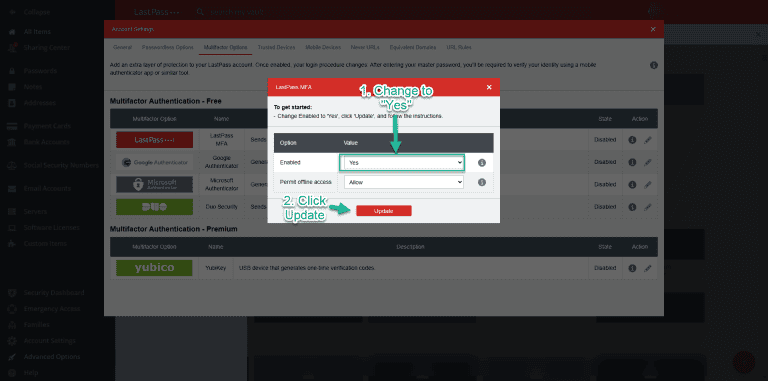768x381 pixels.
Task: Open the Permit offline access dropdown
Action: click(403, 182)
